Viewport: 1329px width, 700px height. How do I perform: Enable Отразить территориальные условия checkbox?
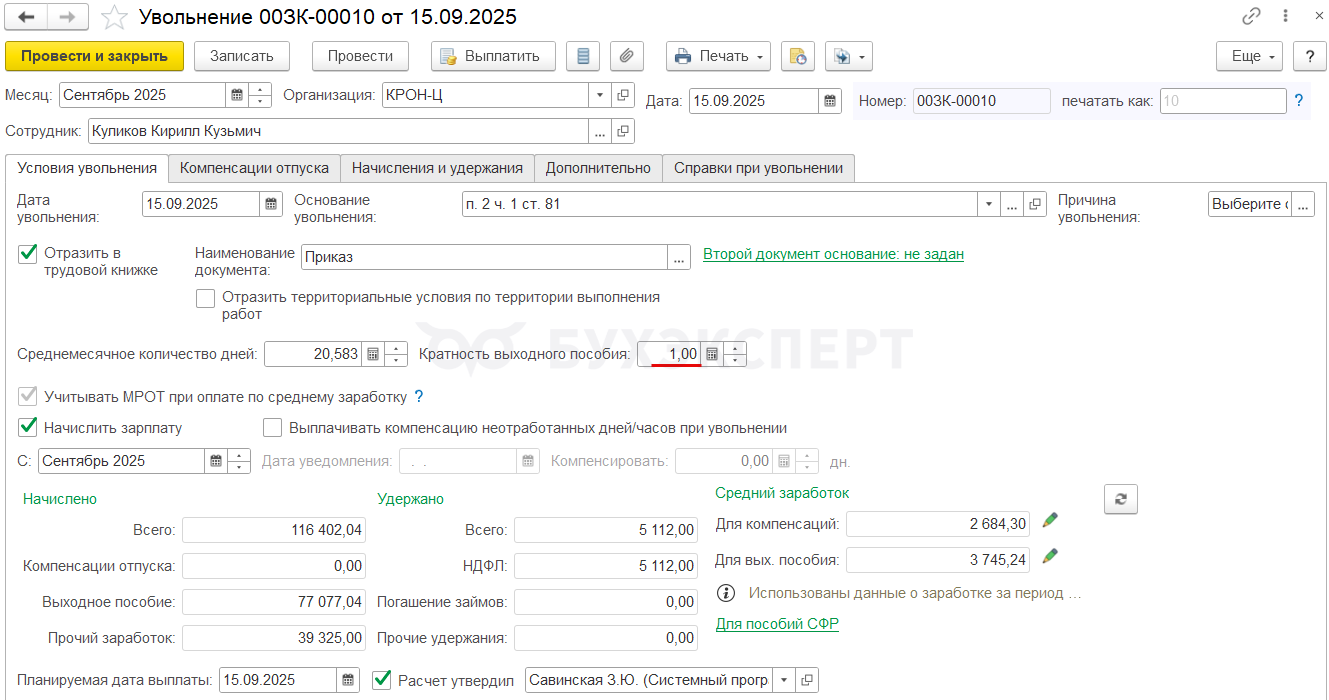click(206, 298)
